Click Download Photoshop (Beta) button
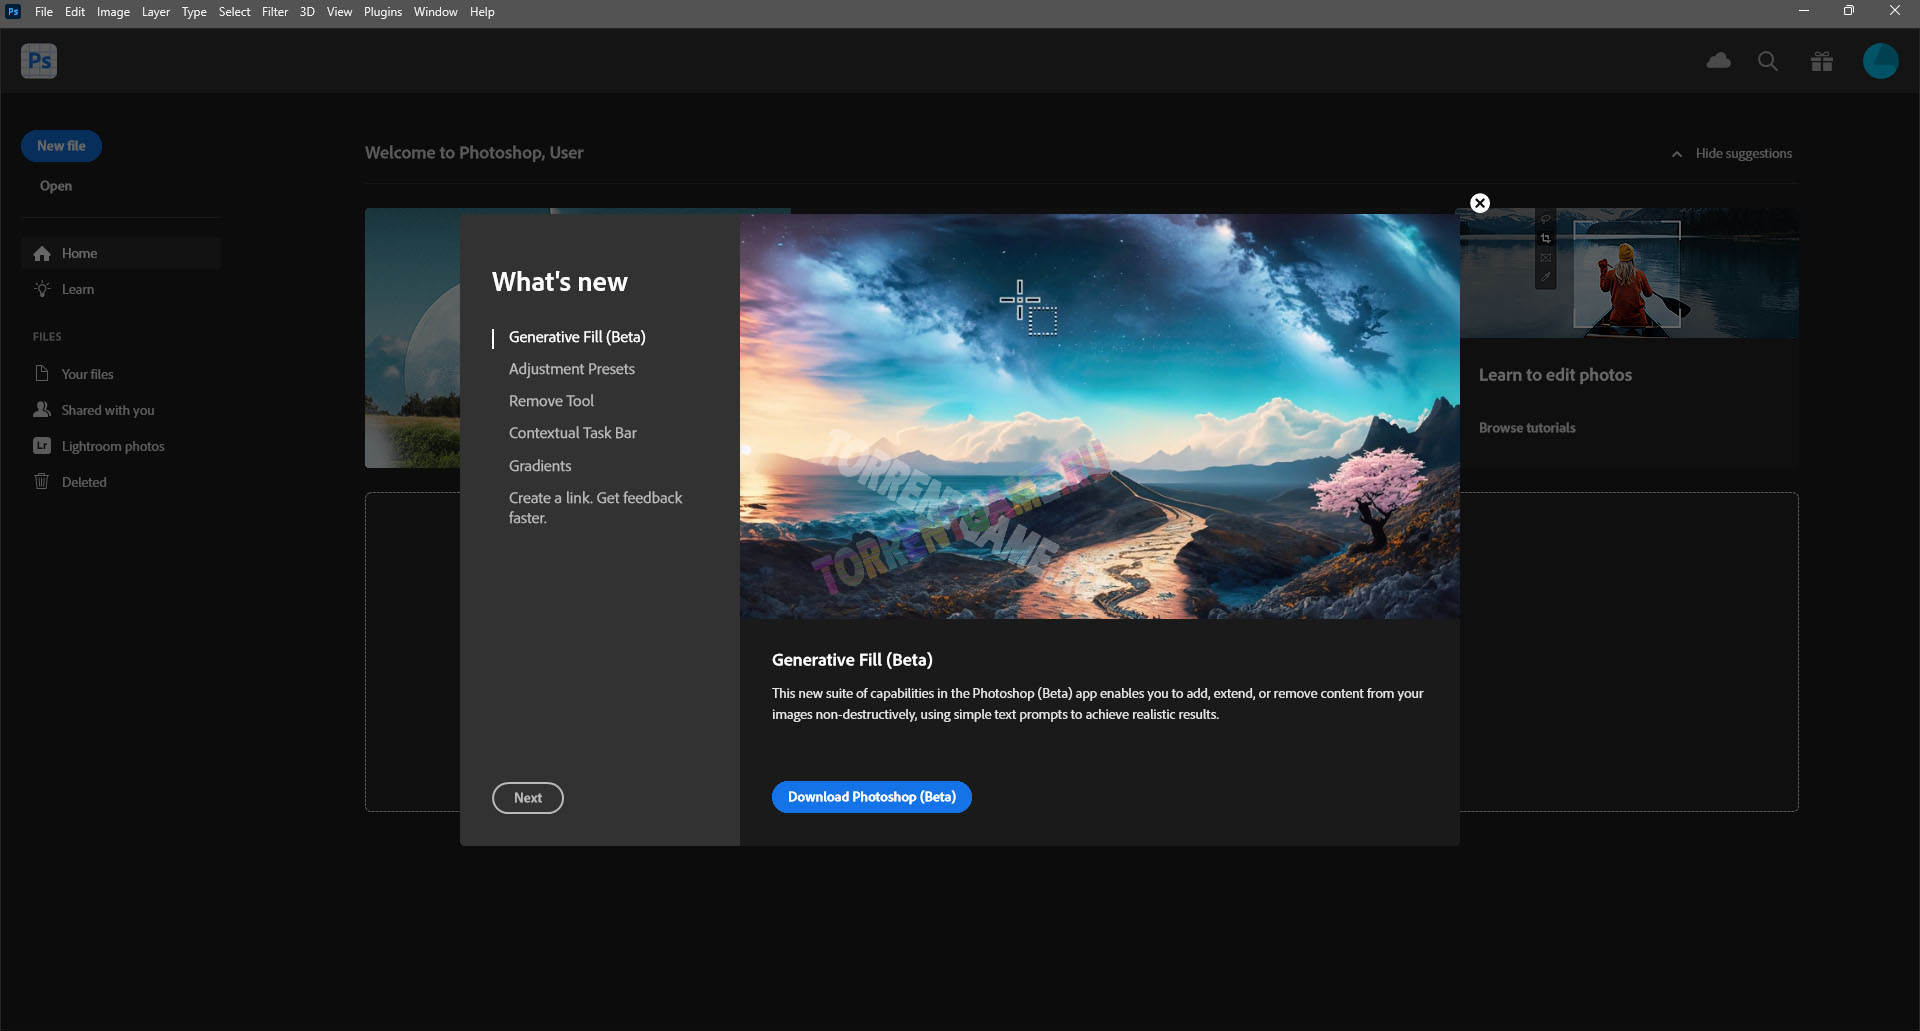This screenshot has width=1920, height=1031. coord(871,797)
